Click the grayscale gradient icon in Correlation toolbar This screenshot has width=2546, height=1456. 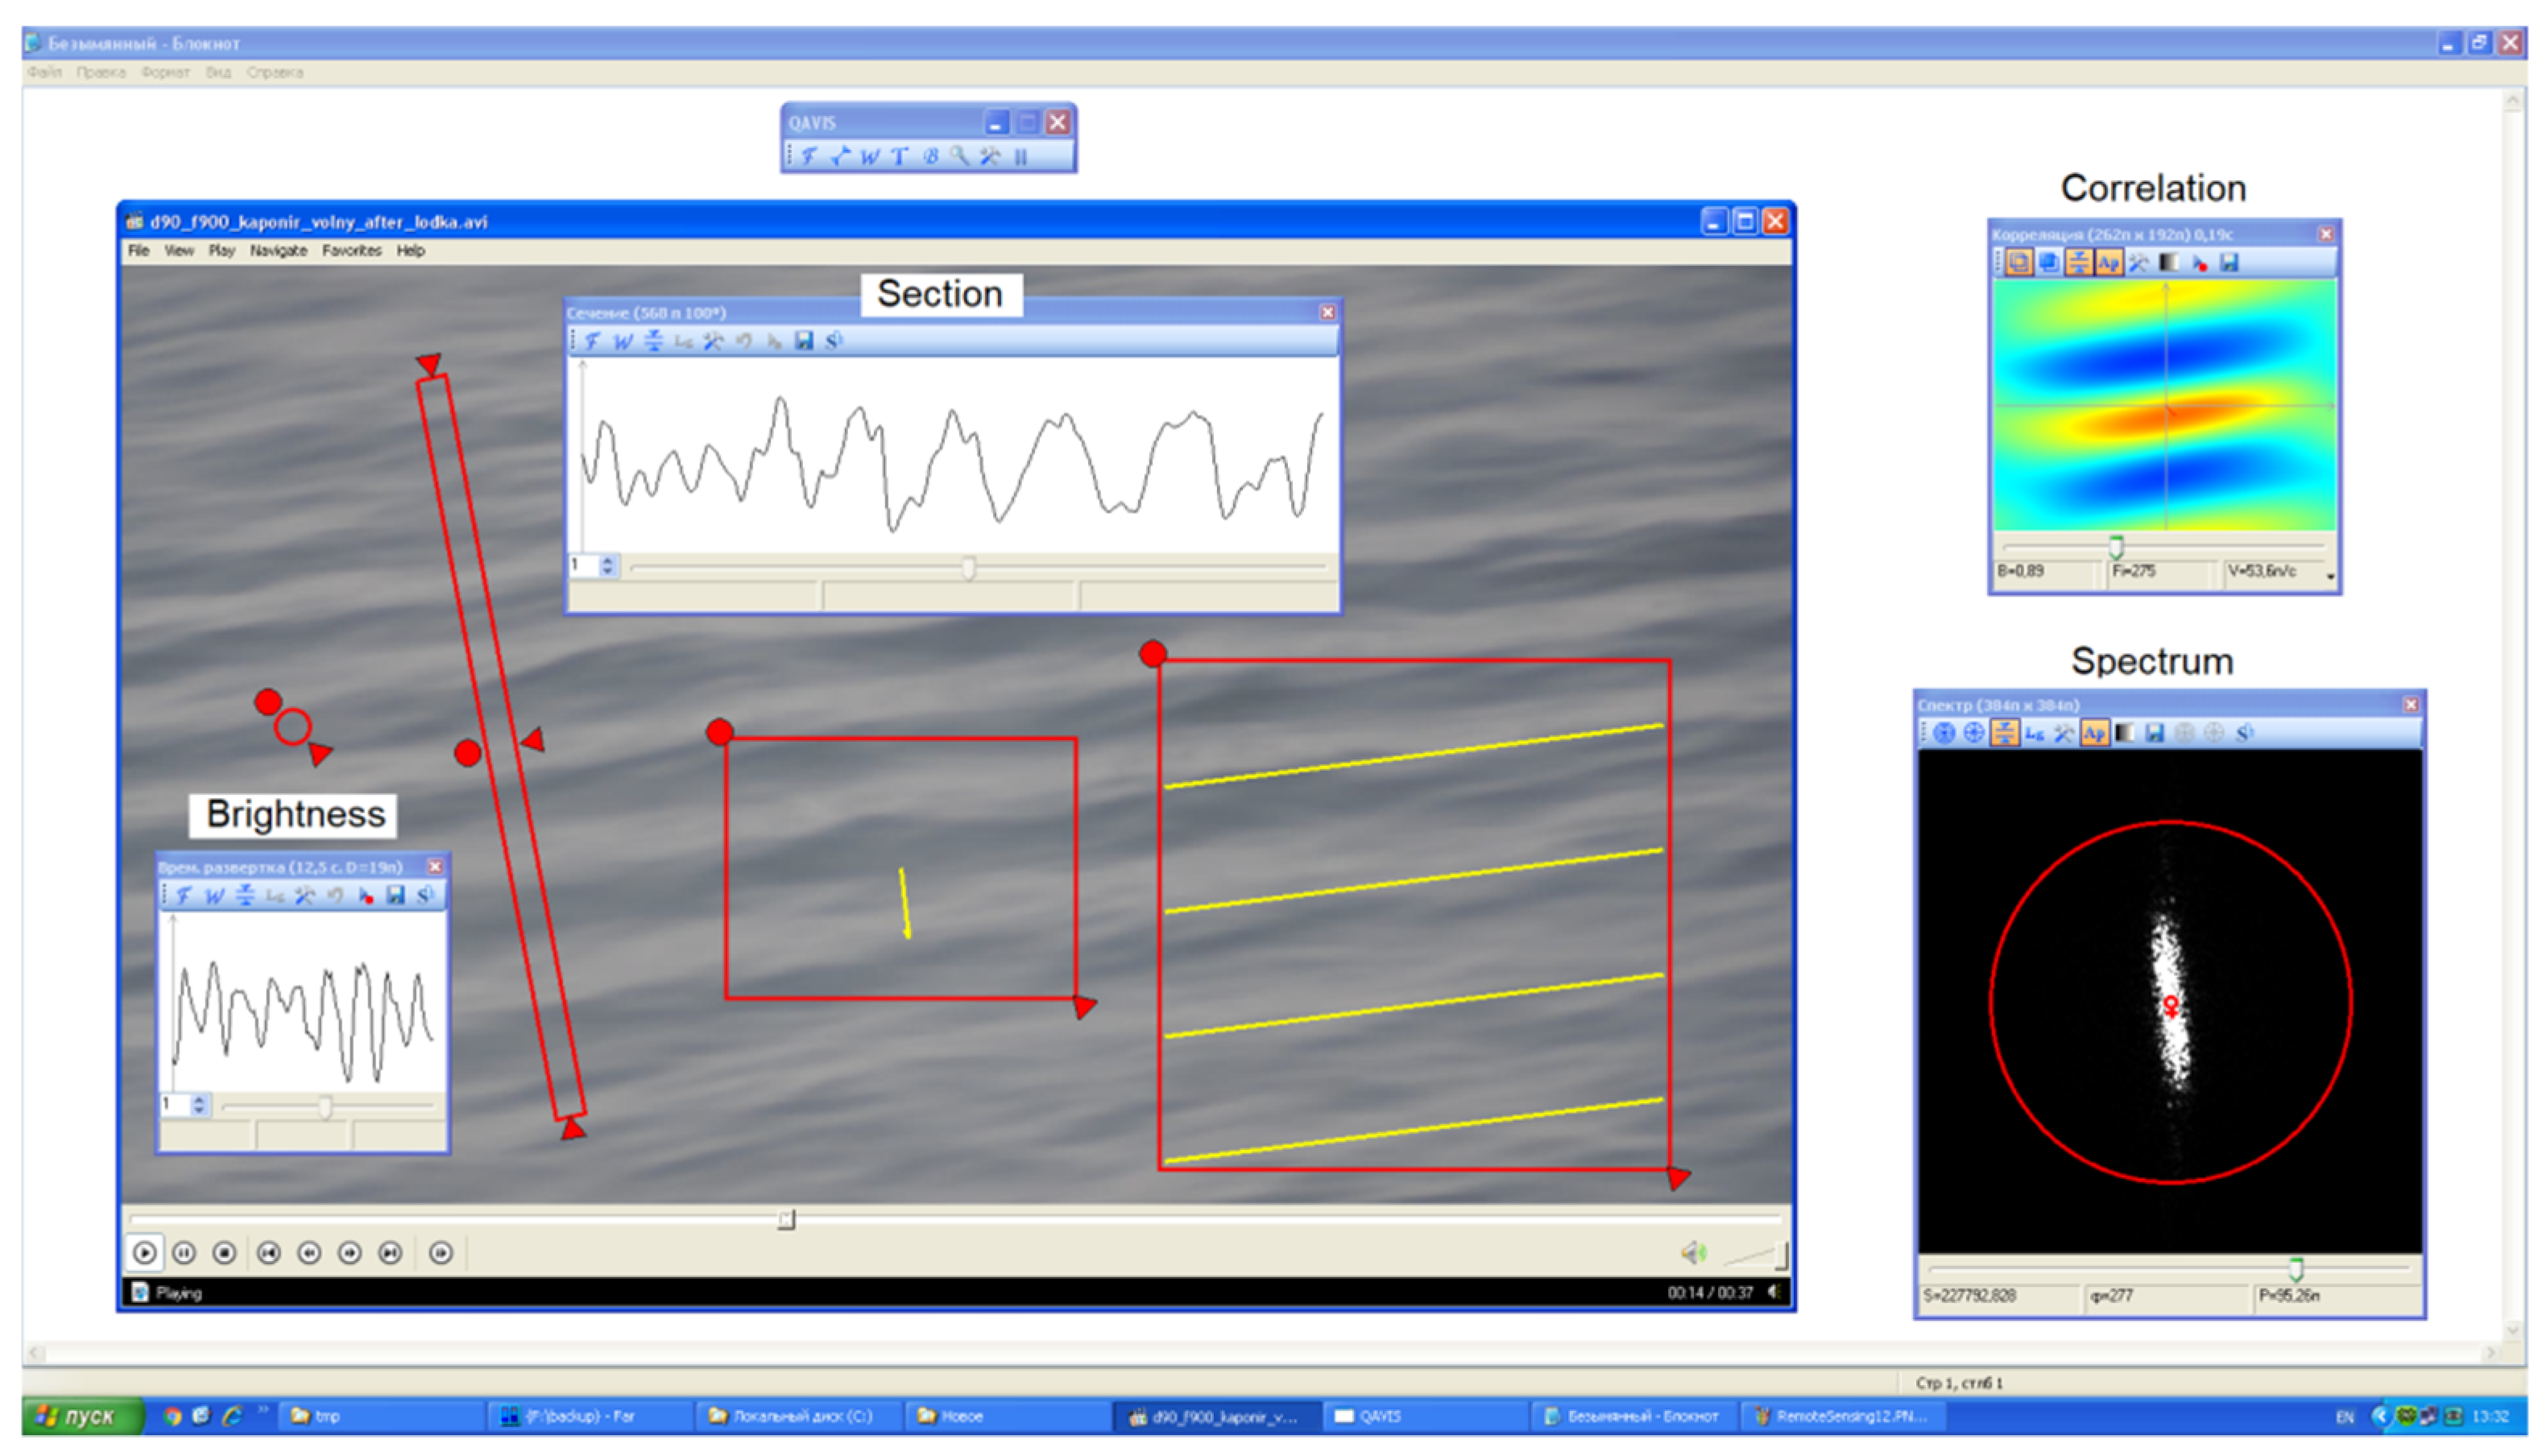coord(2169,263)
